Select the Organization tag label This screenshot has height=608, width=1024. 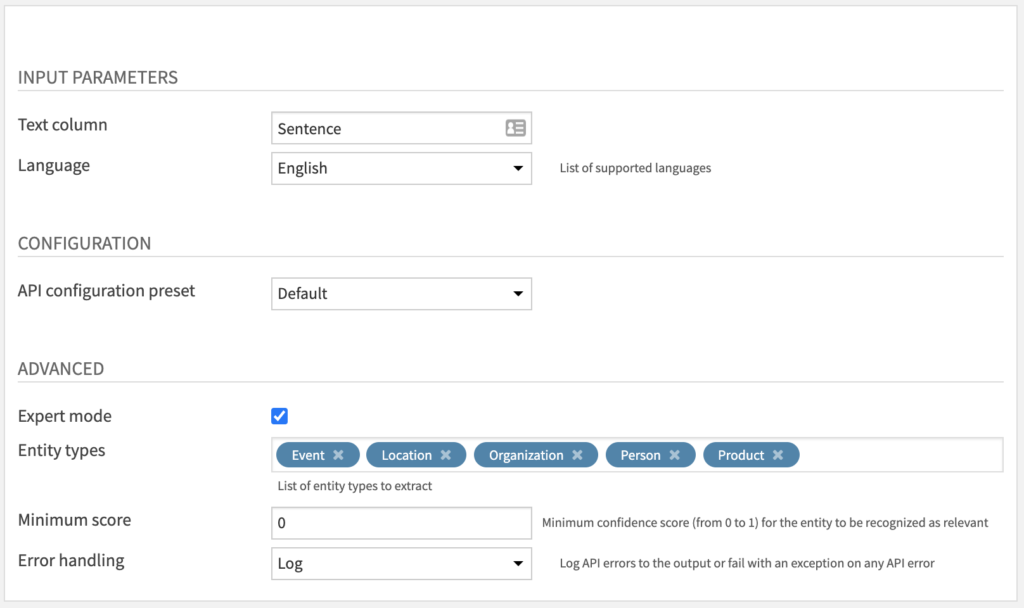(526, 455)
